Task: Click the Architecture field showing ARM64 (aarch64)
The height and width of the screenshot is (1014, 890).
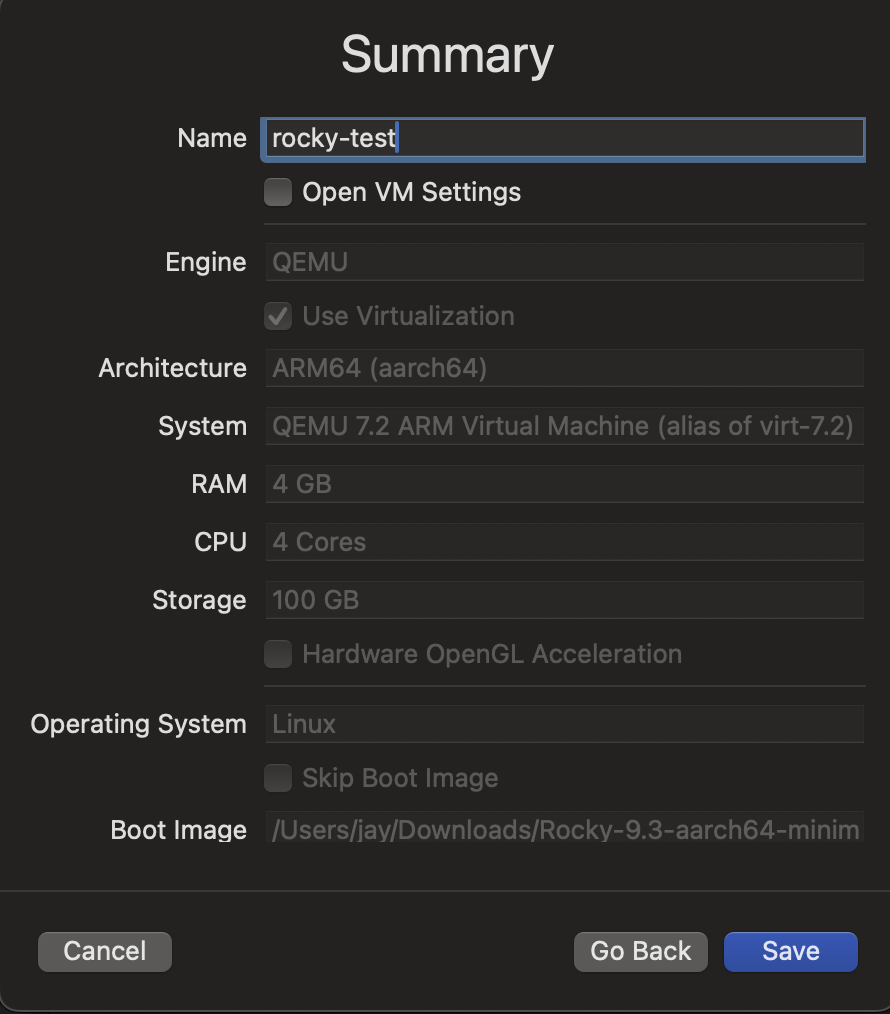Action: 563,369
